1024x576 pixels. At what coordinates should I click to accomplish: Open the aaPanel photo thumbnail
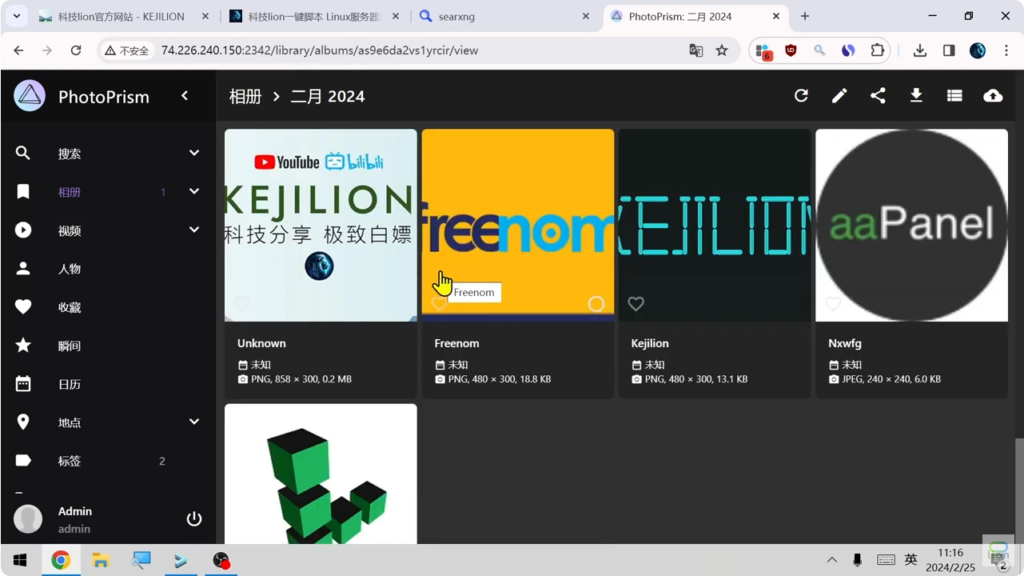coord(911,225)
